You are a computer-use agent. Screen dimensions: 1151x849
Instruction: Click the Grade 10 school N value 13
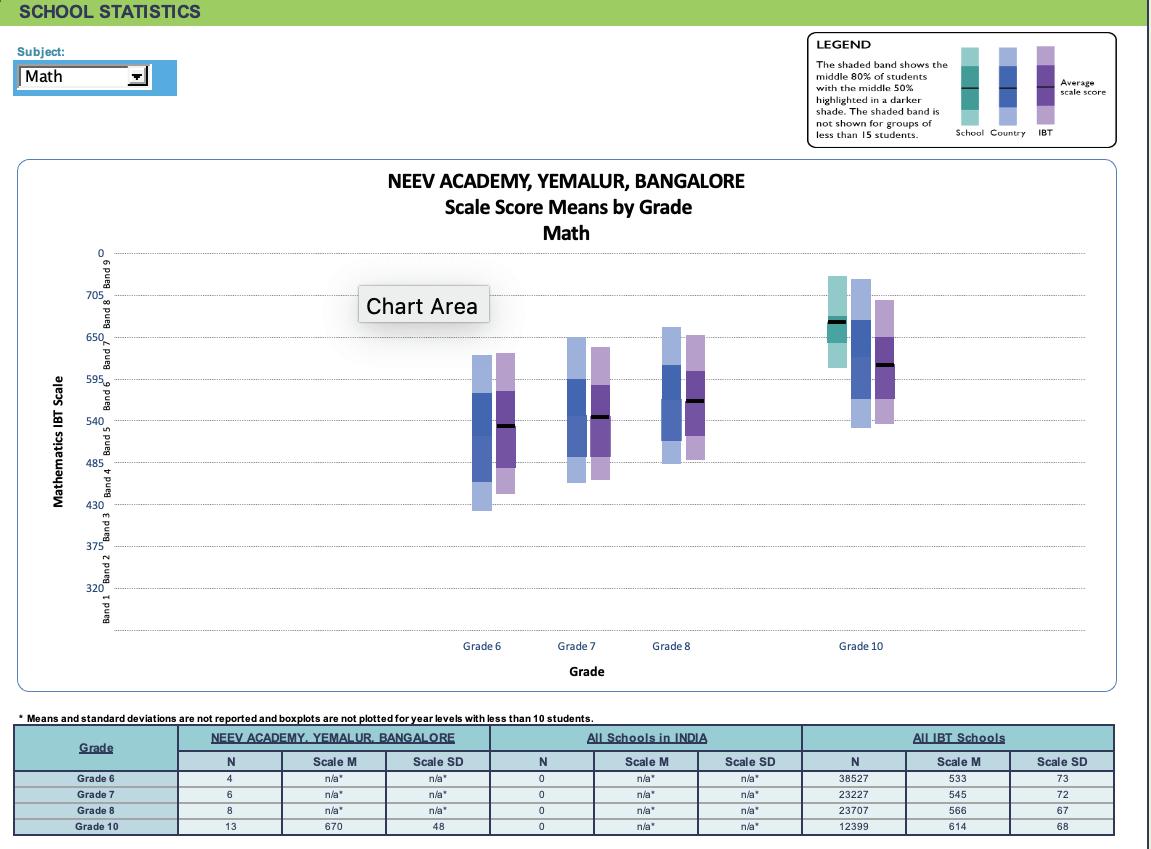(230, 827)
